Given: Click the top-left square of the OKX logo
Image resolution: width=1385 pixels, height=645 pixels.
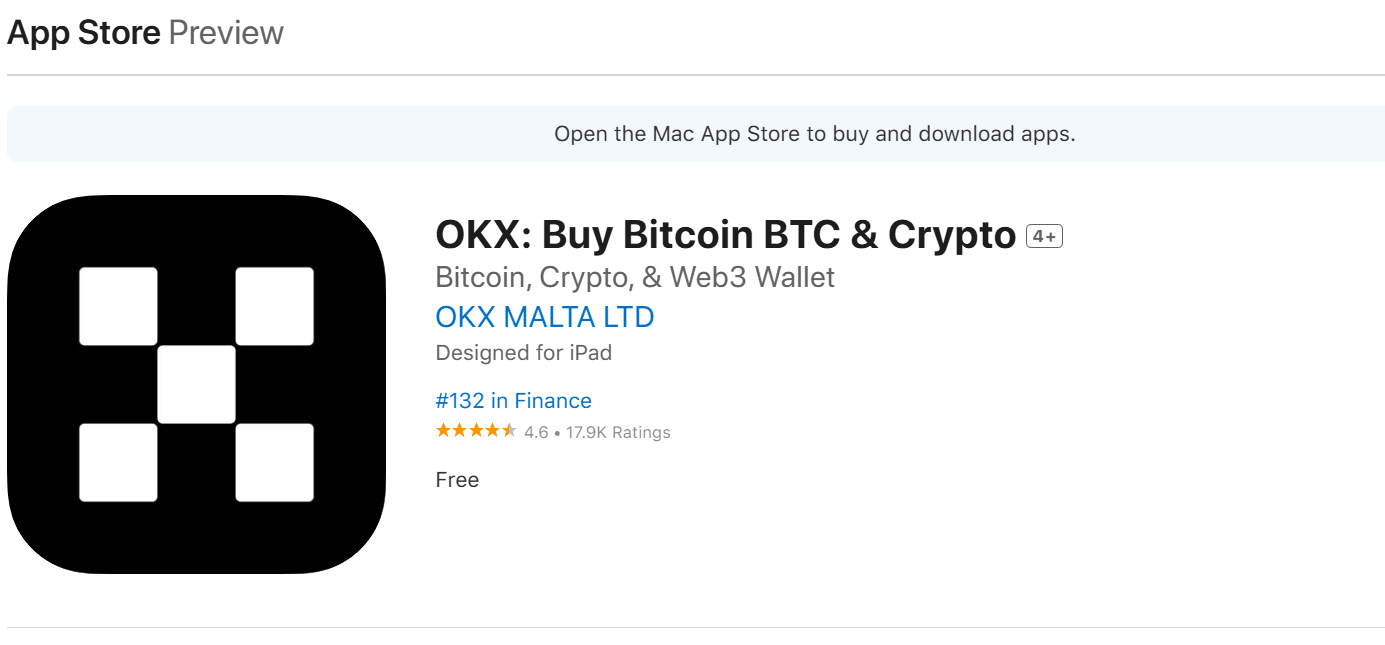Looking at the screenshot, I should pyautogui.click(x=118, y=305).
